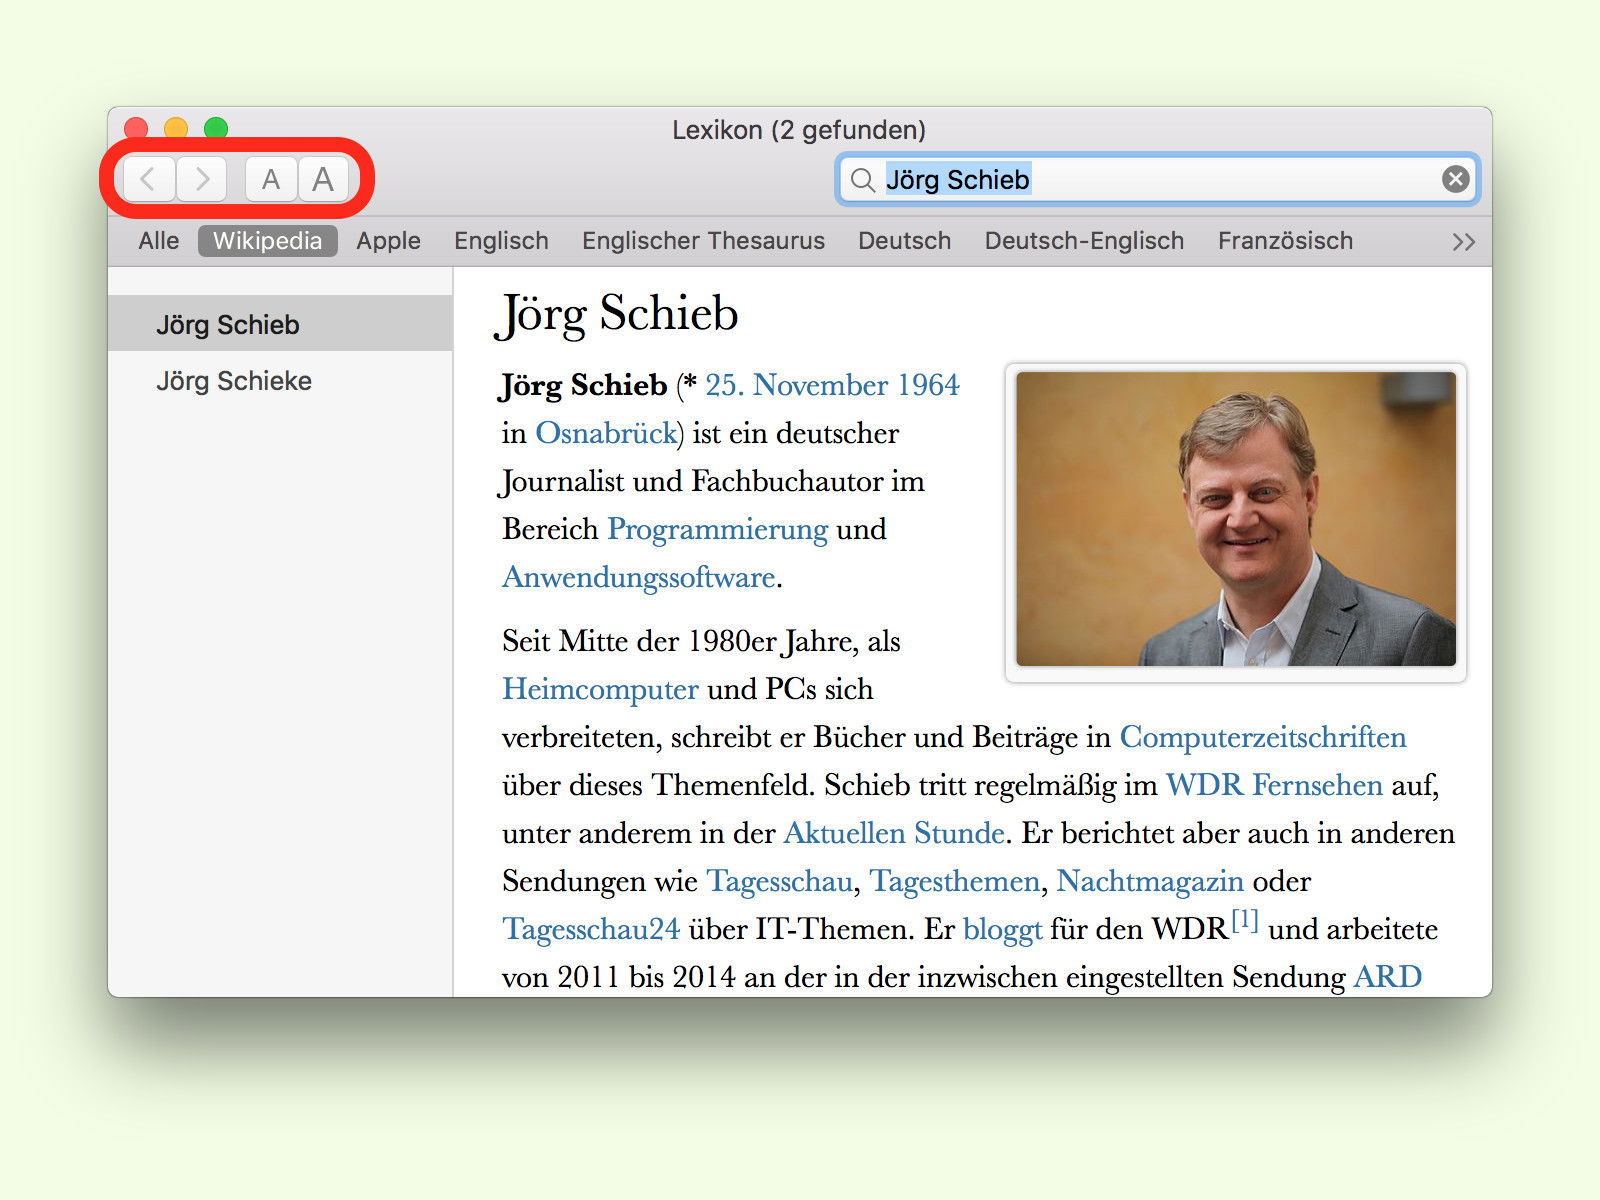
Task: Click the portrait photo of Jörg Schieb
Action: (1236, 519)
